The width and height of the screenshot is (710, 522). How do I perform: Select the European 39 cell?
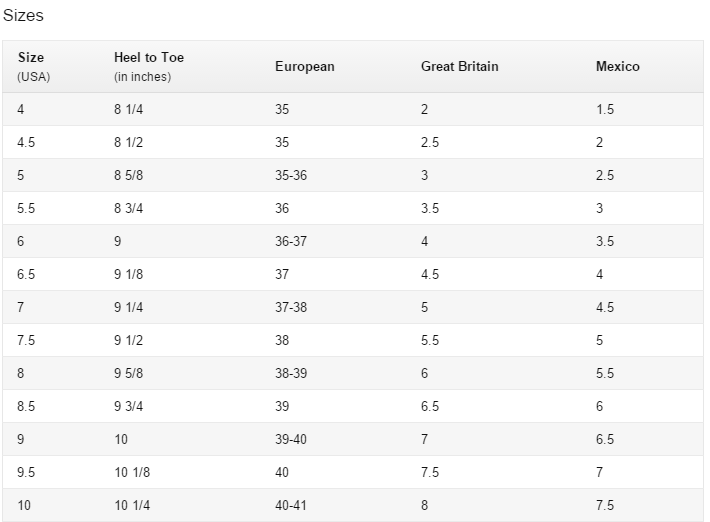(x=282, y=407)
